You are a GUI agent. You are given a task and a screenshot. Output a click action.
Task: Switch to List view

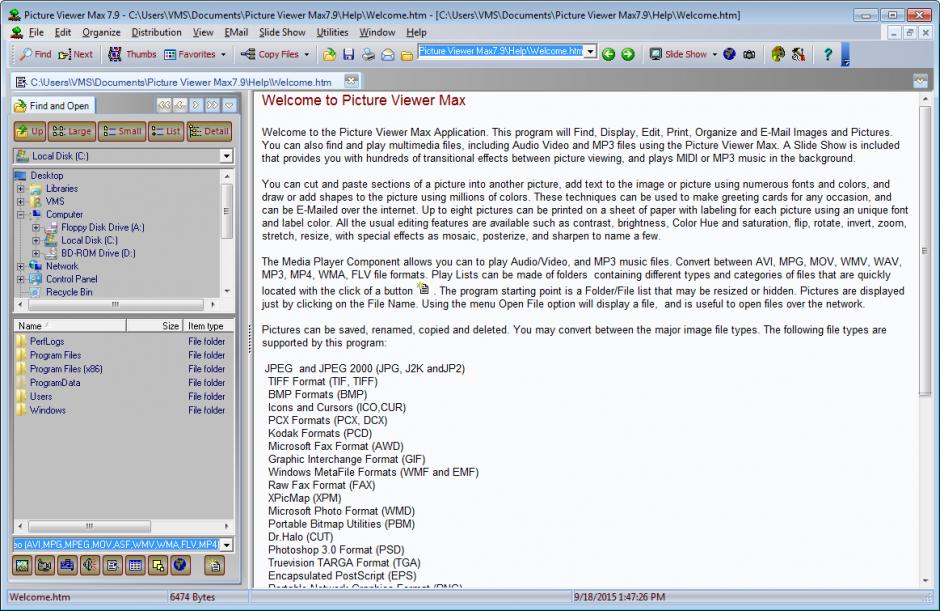tap(165, 131)
